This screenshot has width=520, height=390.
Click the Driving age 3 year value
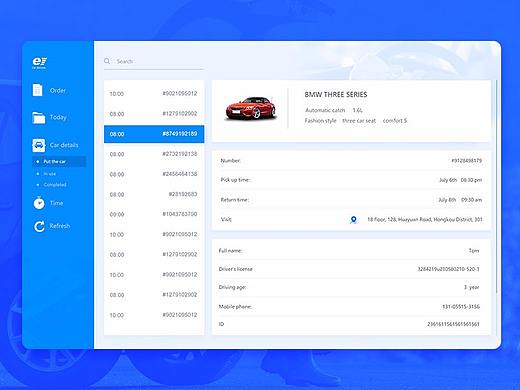(471, 287)
